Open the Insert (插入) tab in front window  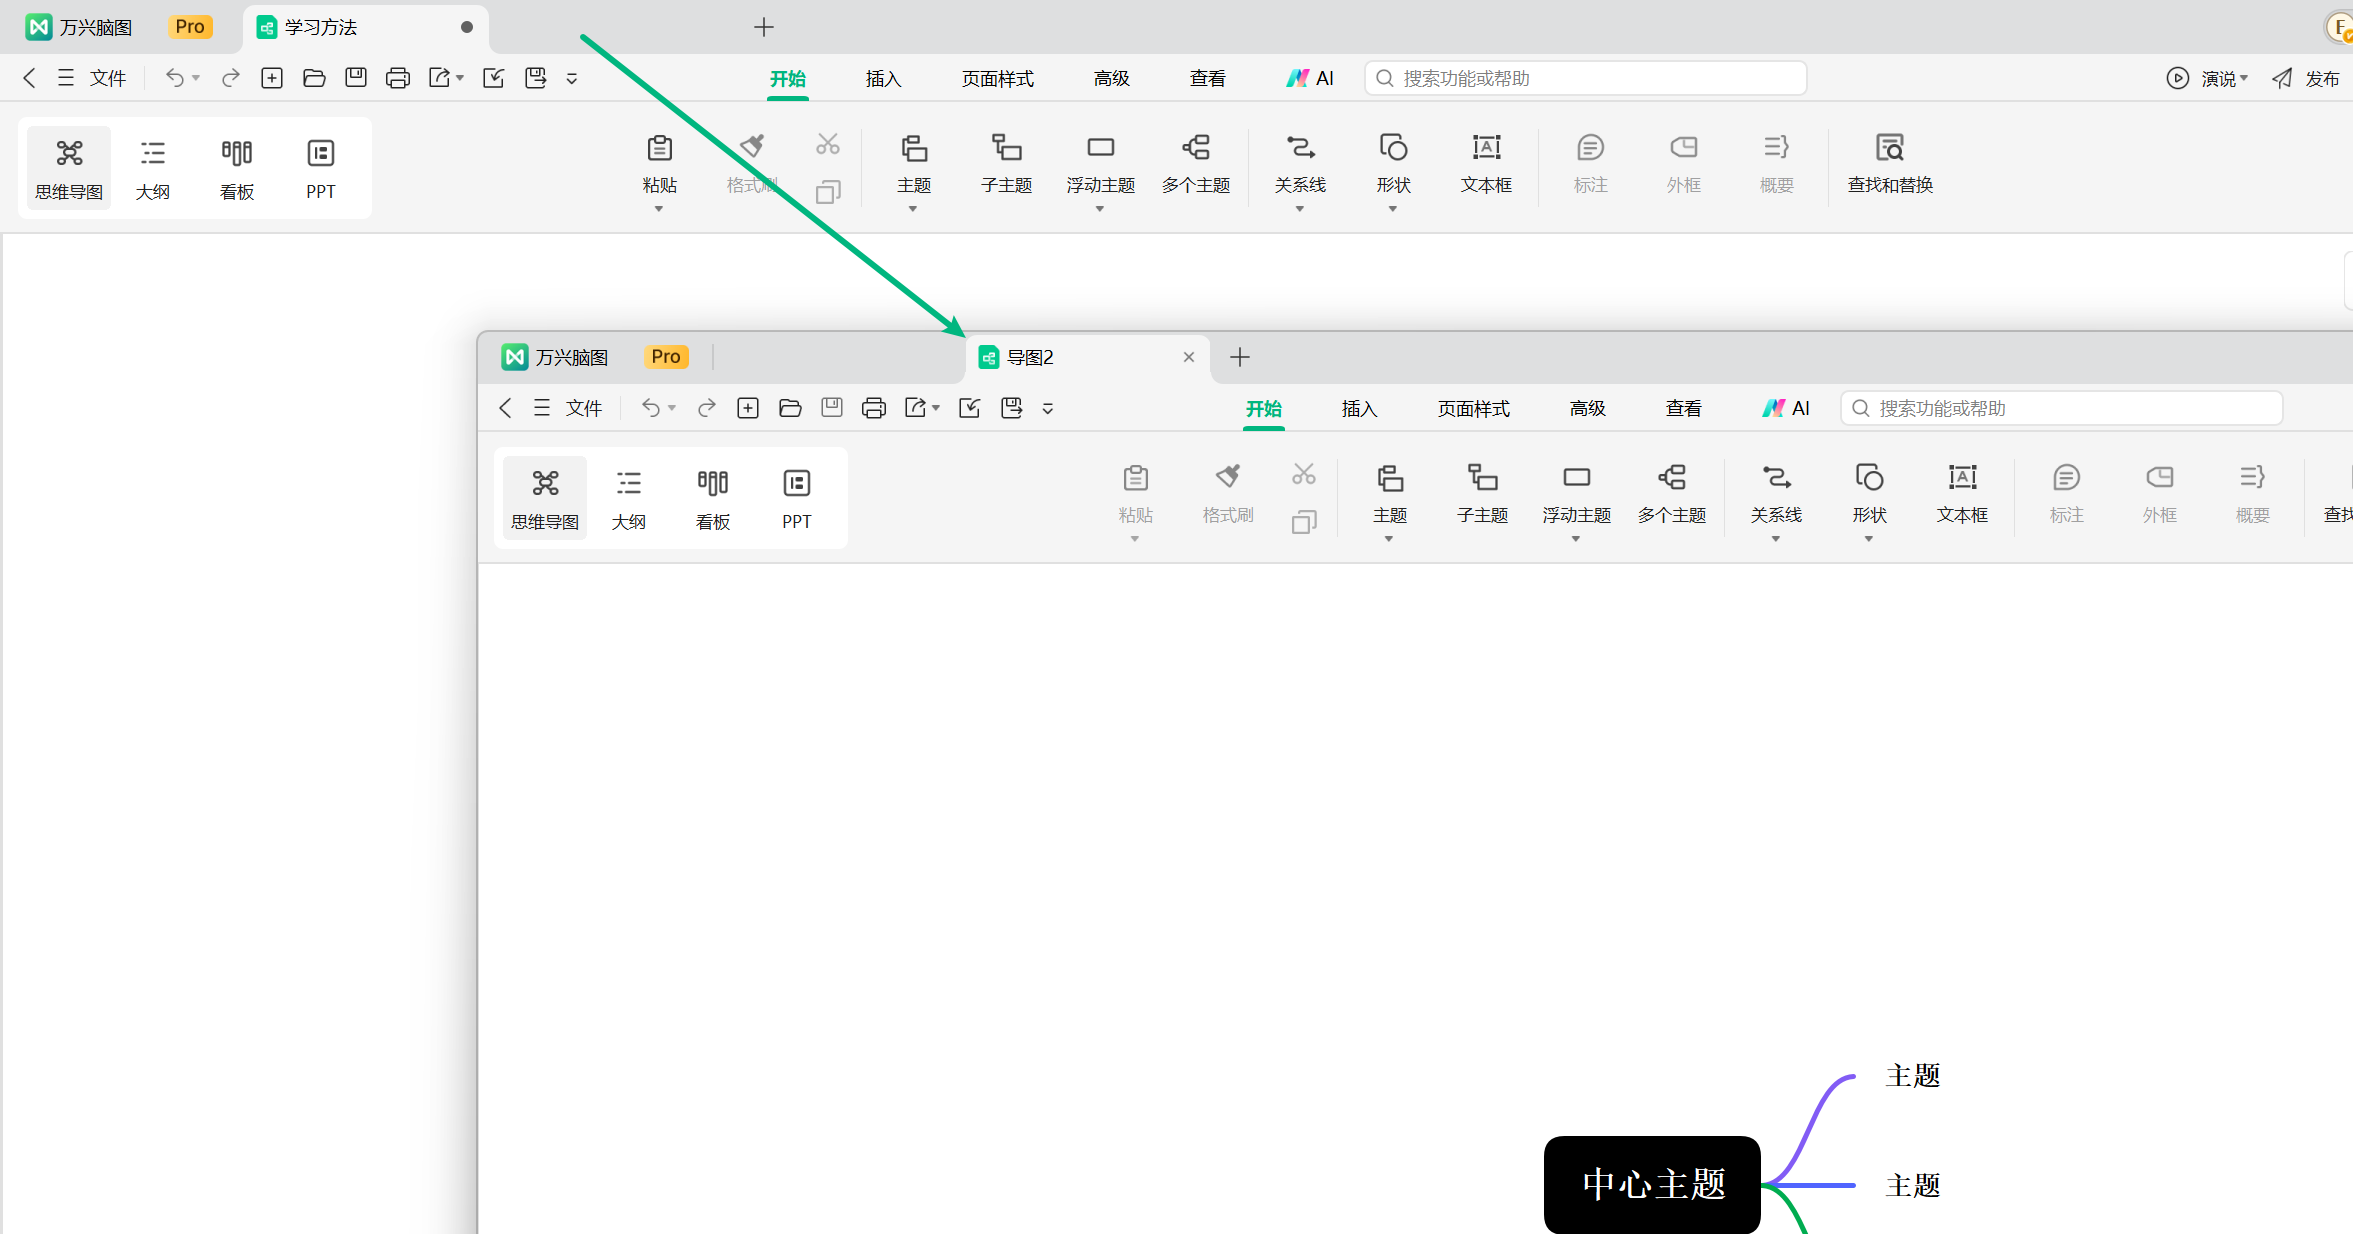[x=1359, y=408]
